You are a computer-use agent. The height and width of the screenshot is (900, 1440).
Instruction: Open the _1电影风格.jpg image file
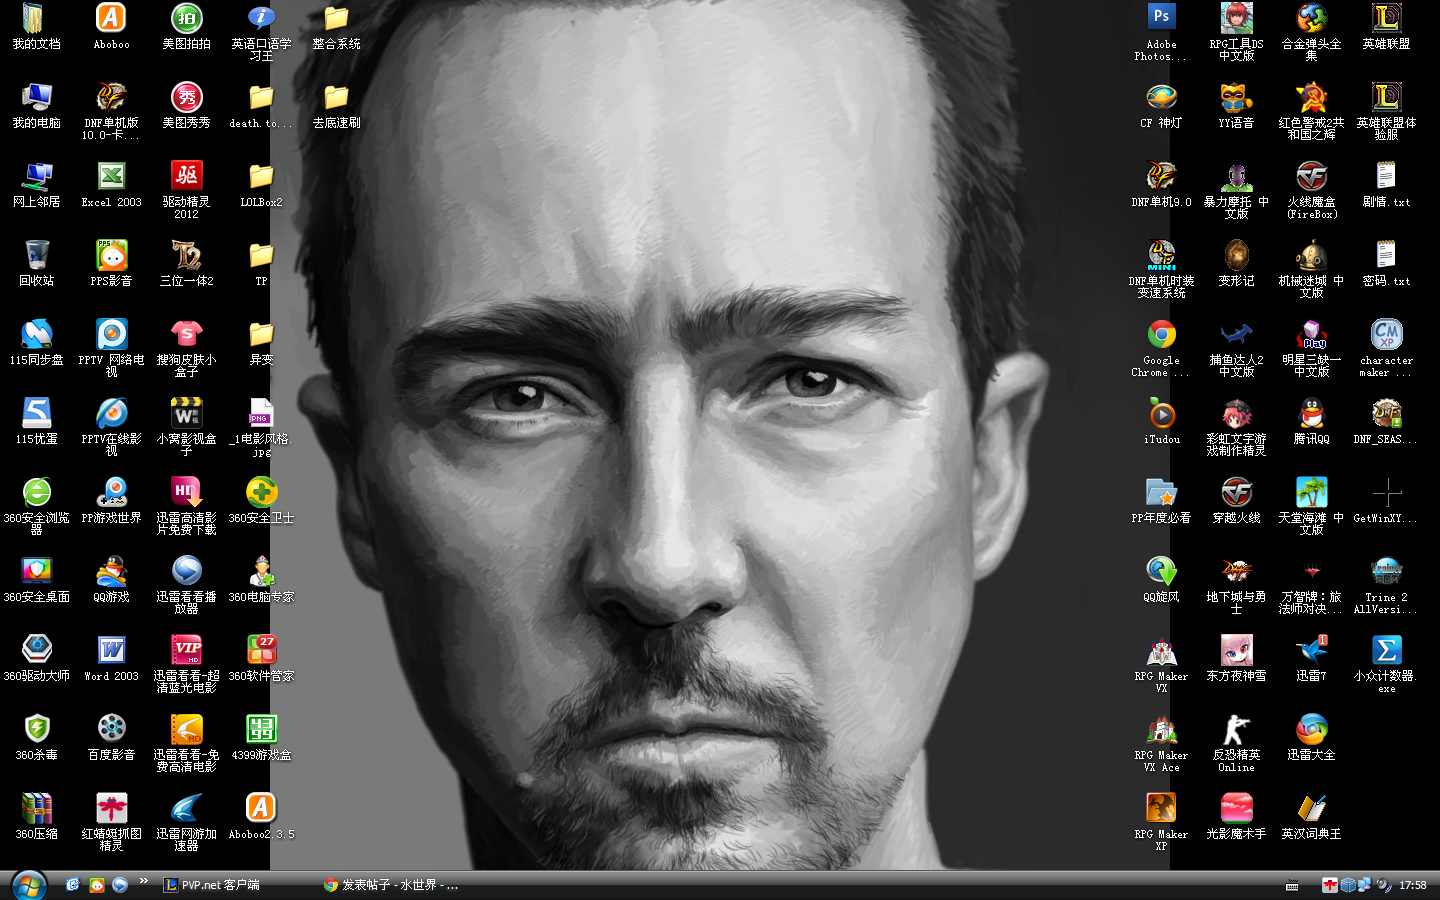[261, 427]
